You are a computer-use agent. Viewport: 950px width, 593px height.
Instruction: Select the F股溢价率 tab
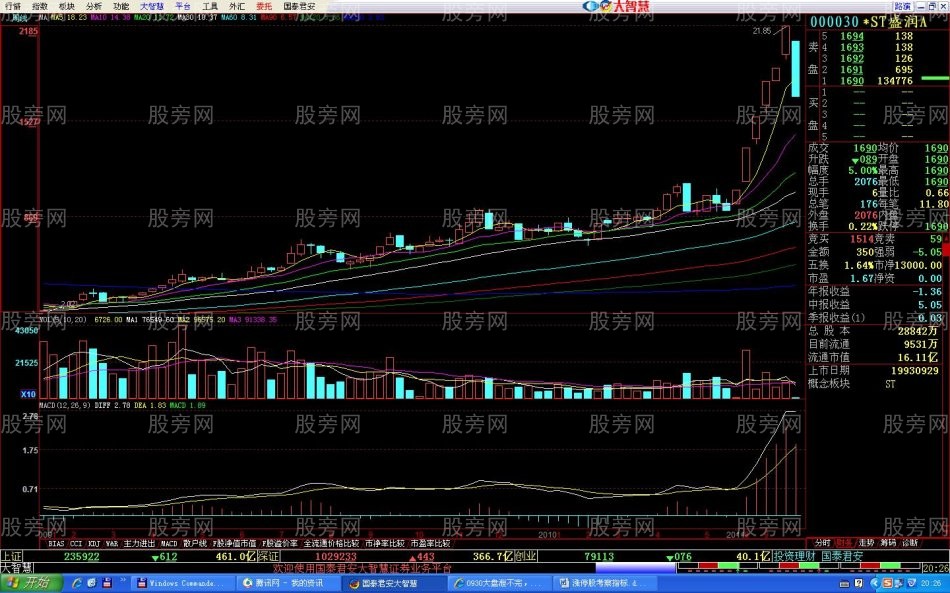pos(280,544)
